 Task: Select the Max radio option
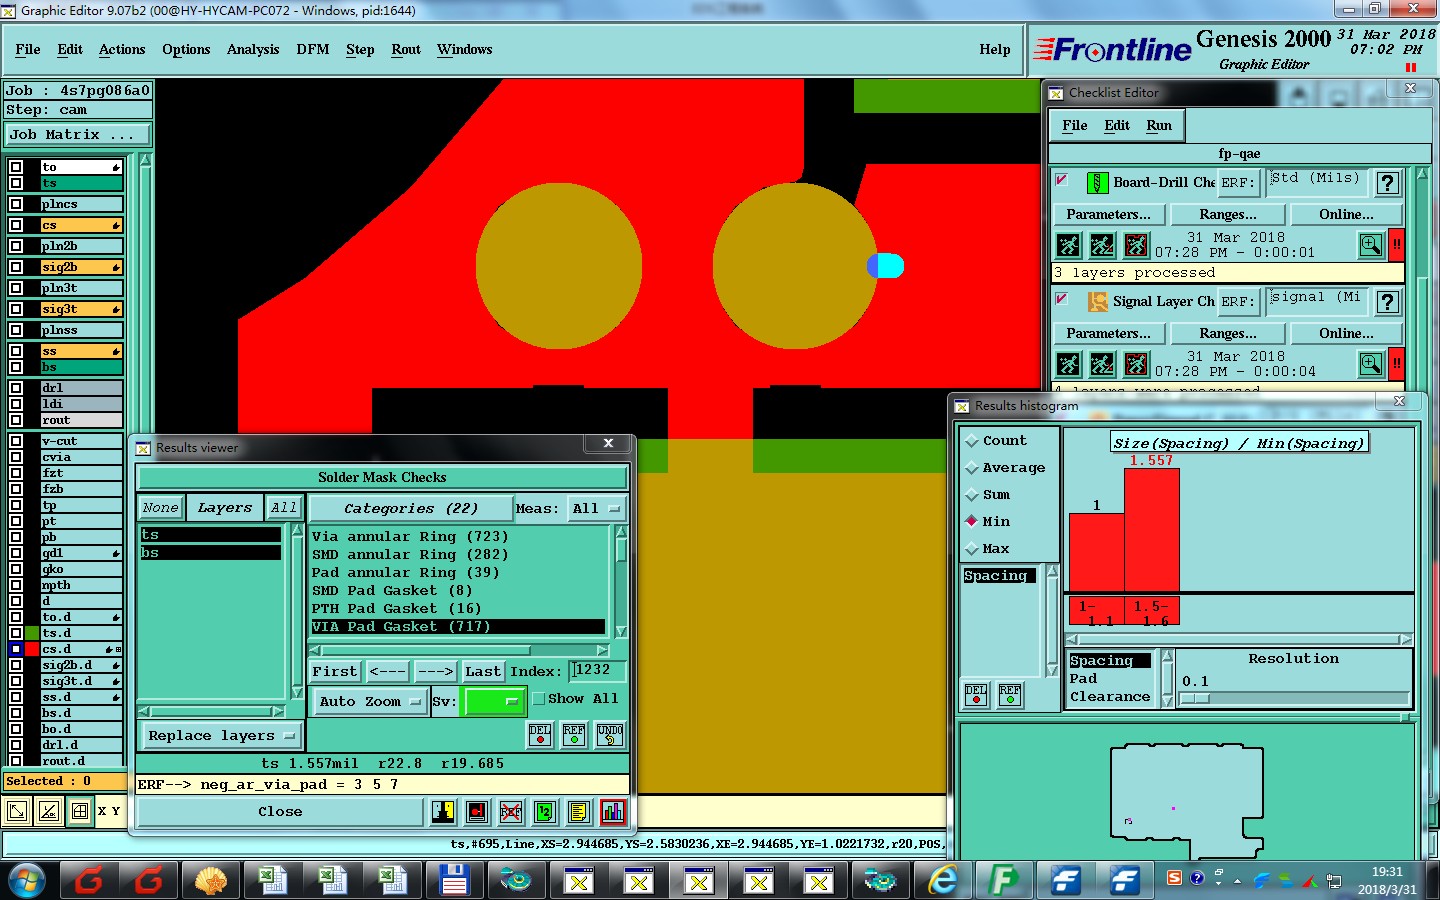coord(971,549)
